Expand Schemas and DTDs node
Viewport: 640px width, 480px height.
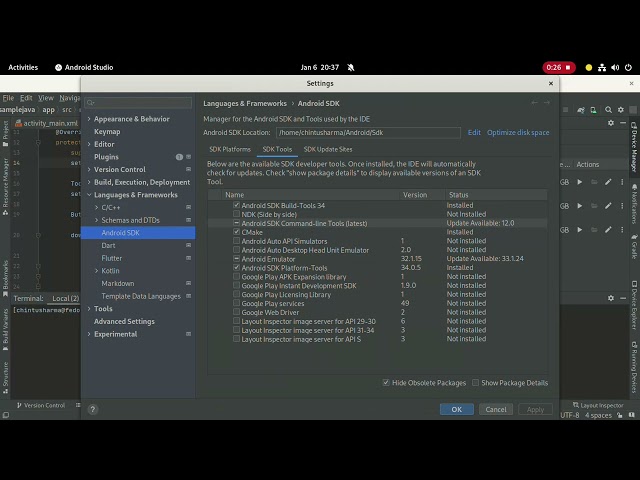point(97,220)
